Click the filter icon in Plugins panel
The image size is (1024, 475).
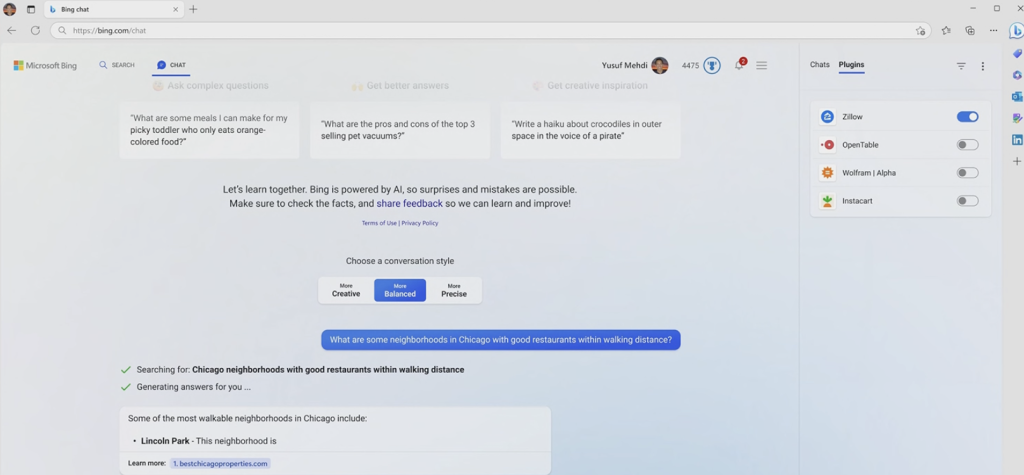(x=961, y=66)
